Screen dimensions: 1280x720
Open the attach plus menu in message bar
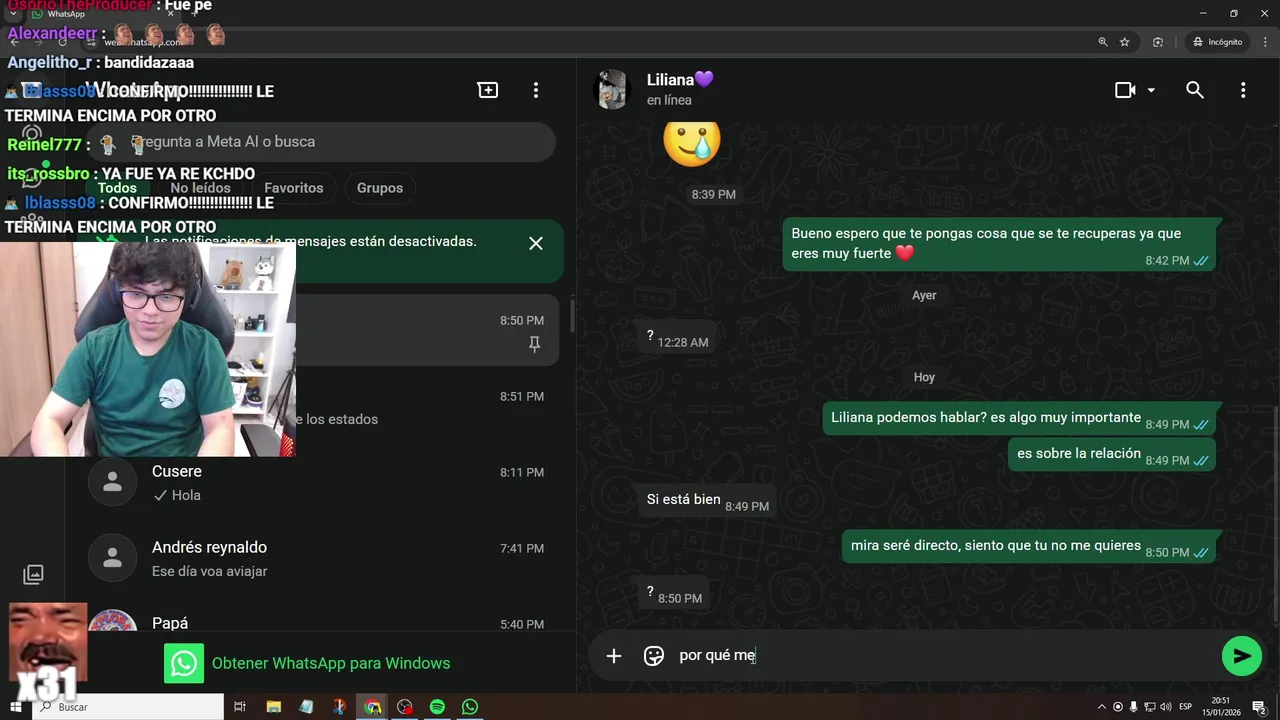click(x=614, y=656)
